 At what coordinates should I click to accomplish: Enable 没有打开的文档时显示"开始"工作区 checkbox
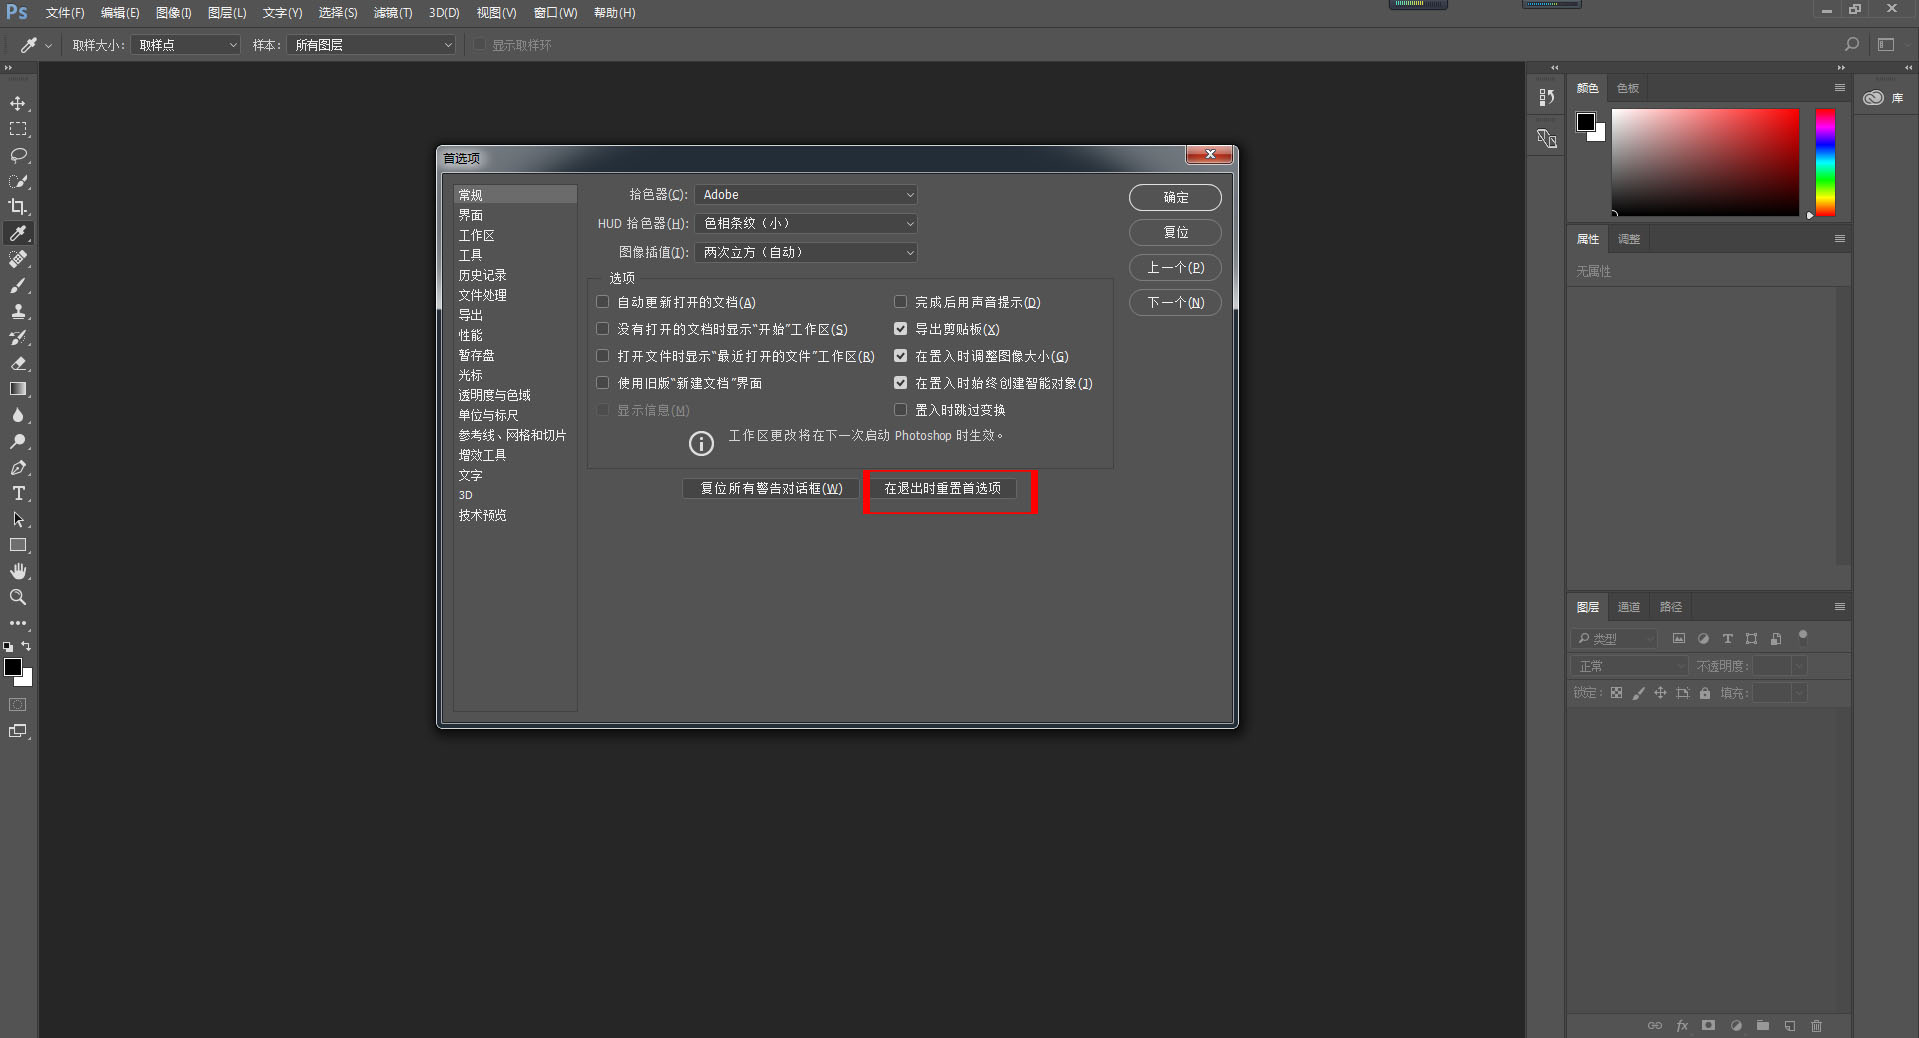click(x=602, y=328)
